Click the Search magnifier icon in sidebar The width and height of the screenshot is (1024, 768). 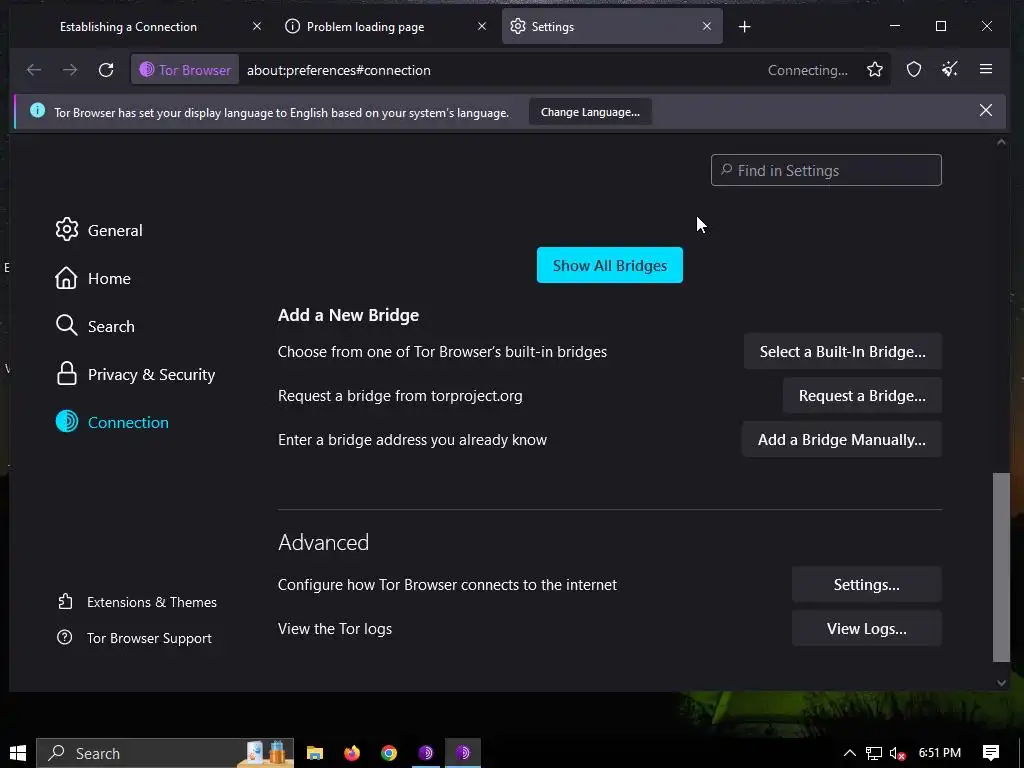(x=66, y=325)
